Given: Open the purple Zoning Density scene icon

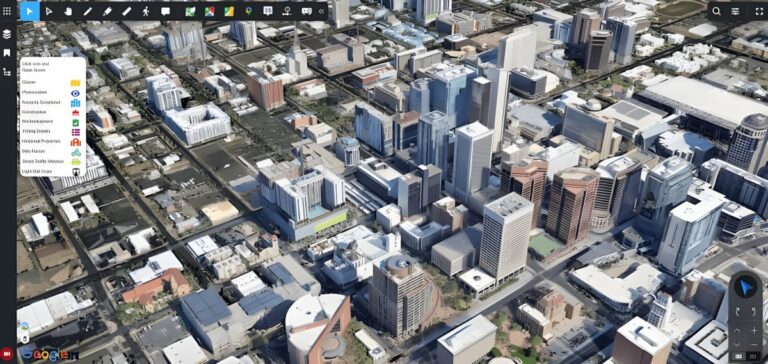Looking at the screenshot, I should (x=75, y=132).
